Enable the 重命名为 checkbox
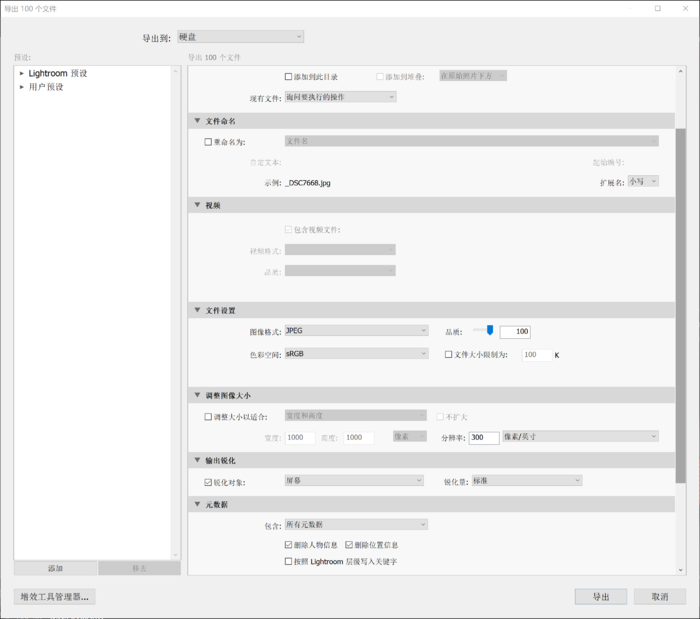Image resolution: width=700 pixels, height=619 pixels. 208,142
